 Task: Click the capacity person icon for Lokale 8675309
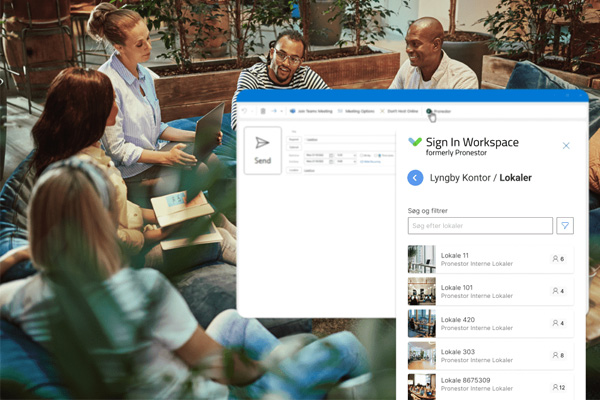click(555, 387)
